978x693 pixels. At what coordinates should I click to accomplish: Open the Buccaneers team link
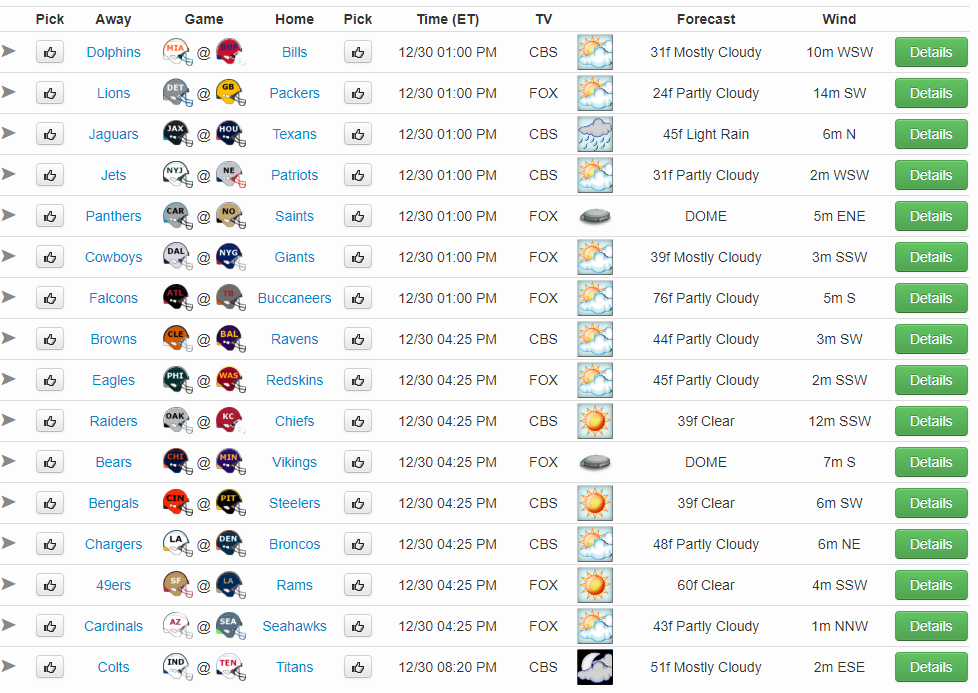pyautogui.click(x=294, y=298)
